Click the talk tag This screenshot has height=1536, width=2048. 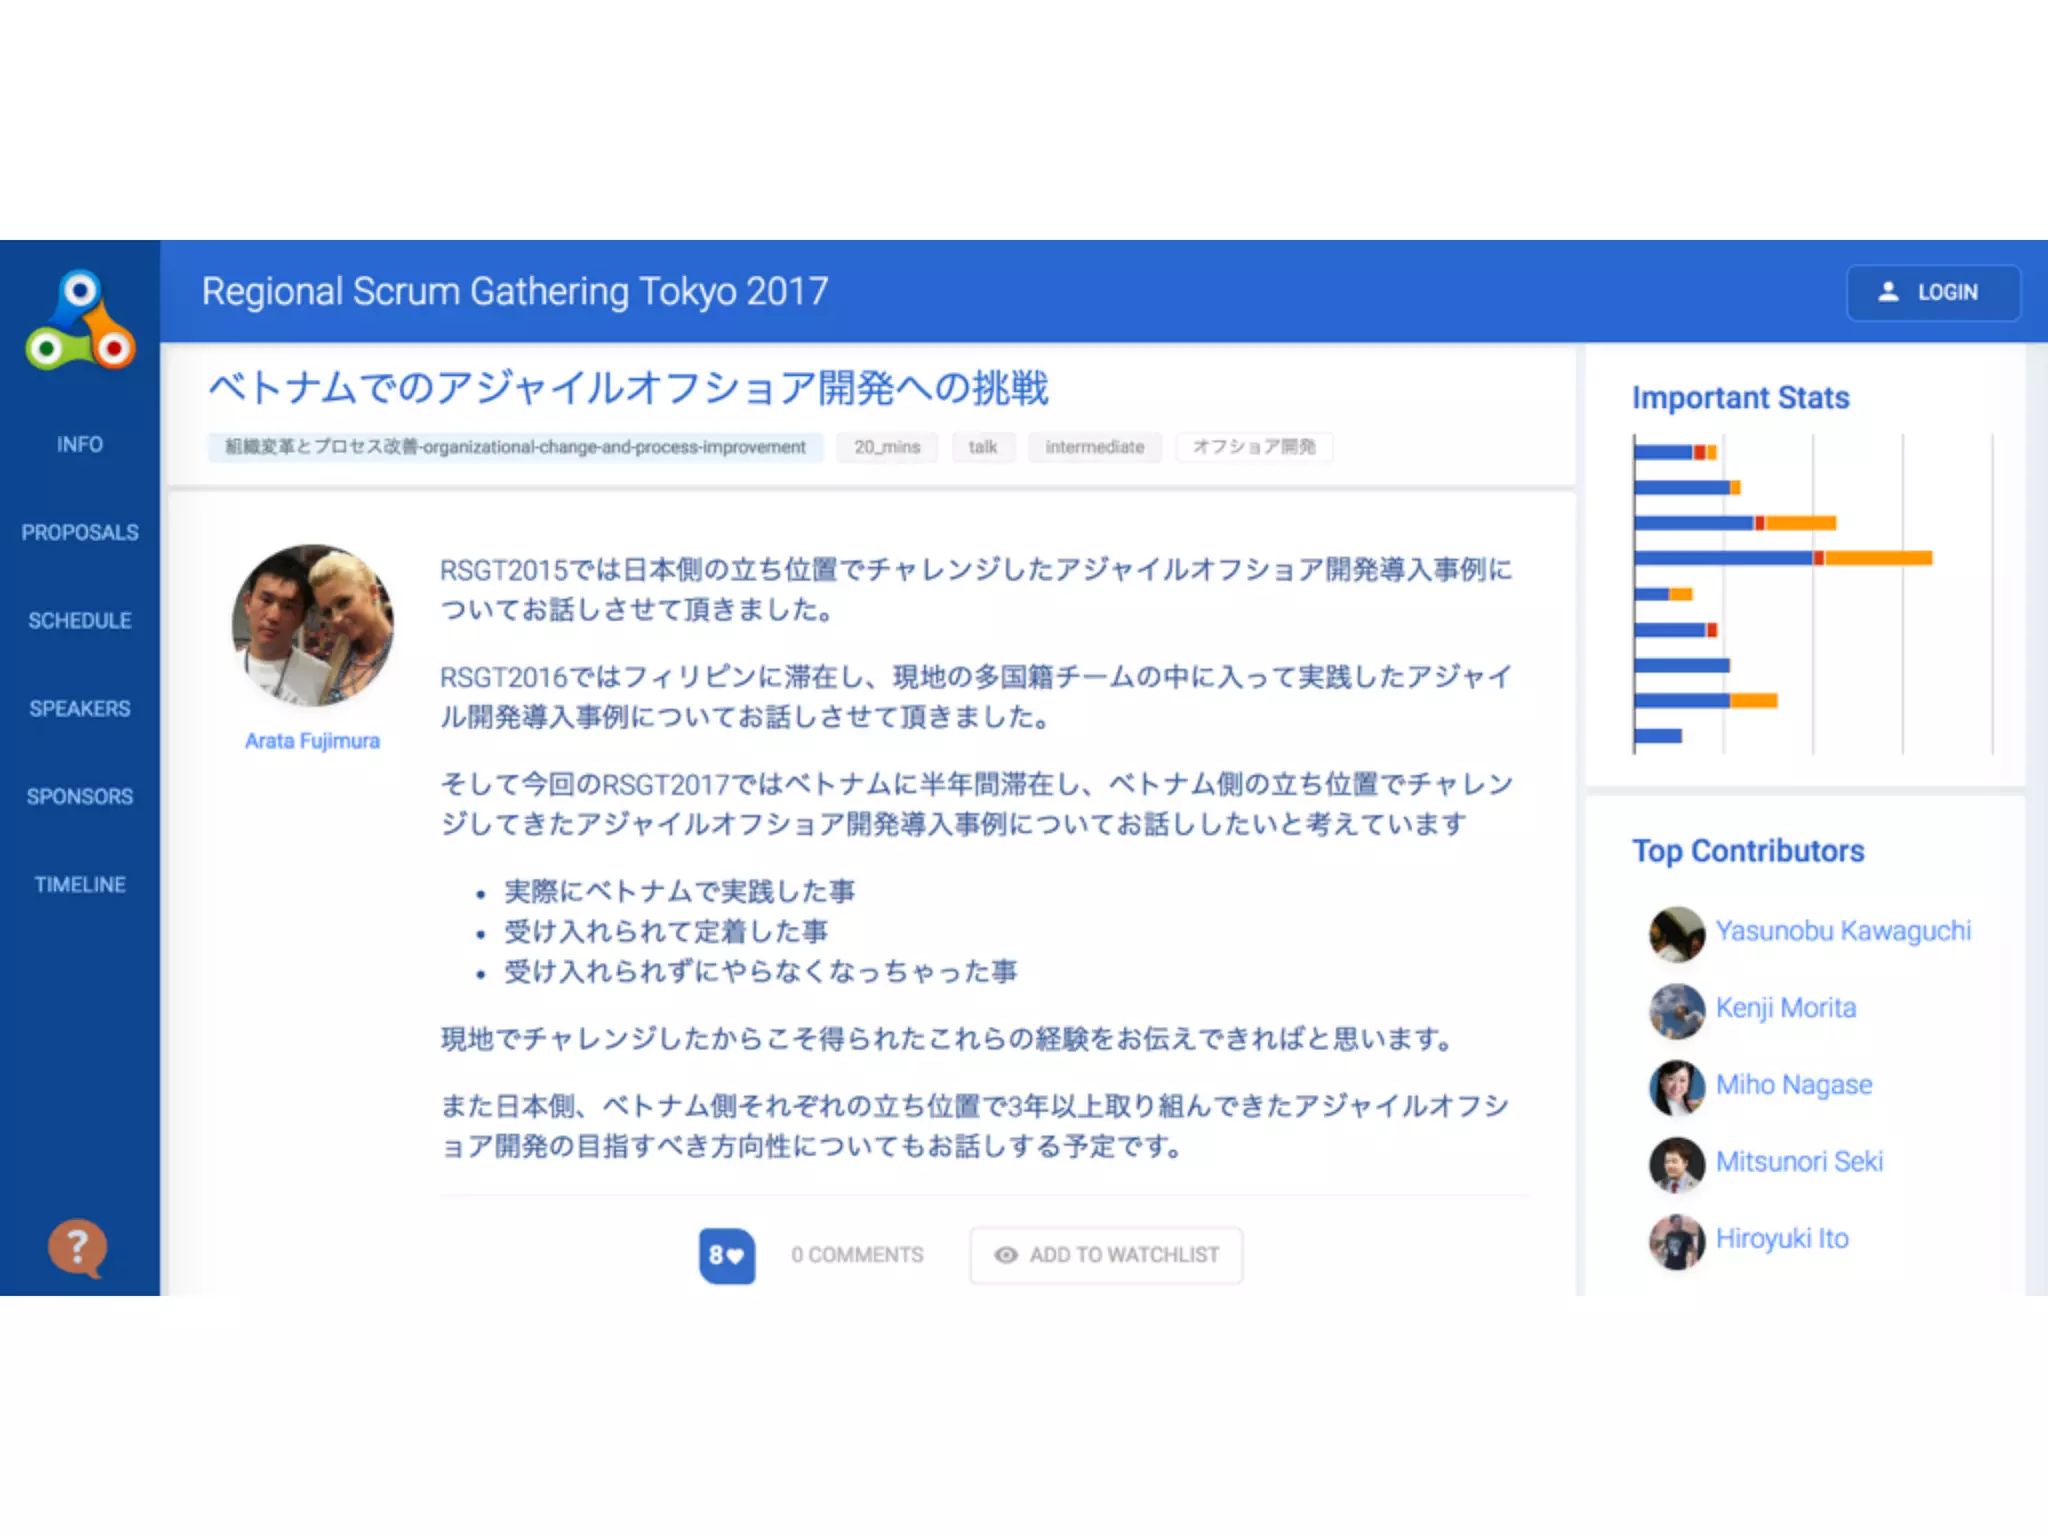983,447
